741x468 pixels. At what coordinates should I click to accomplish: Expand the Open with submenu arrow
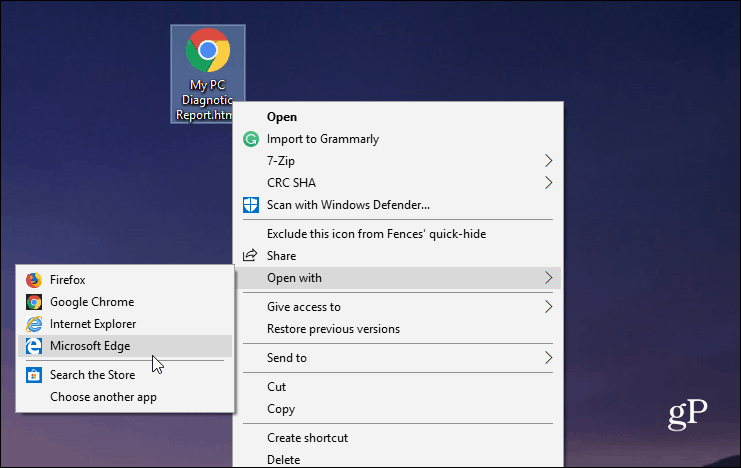pos(548,277)
